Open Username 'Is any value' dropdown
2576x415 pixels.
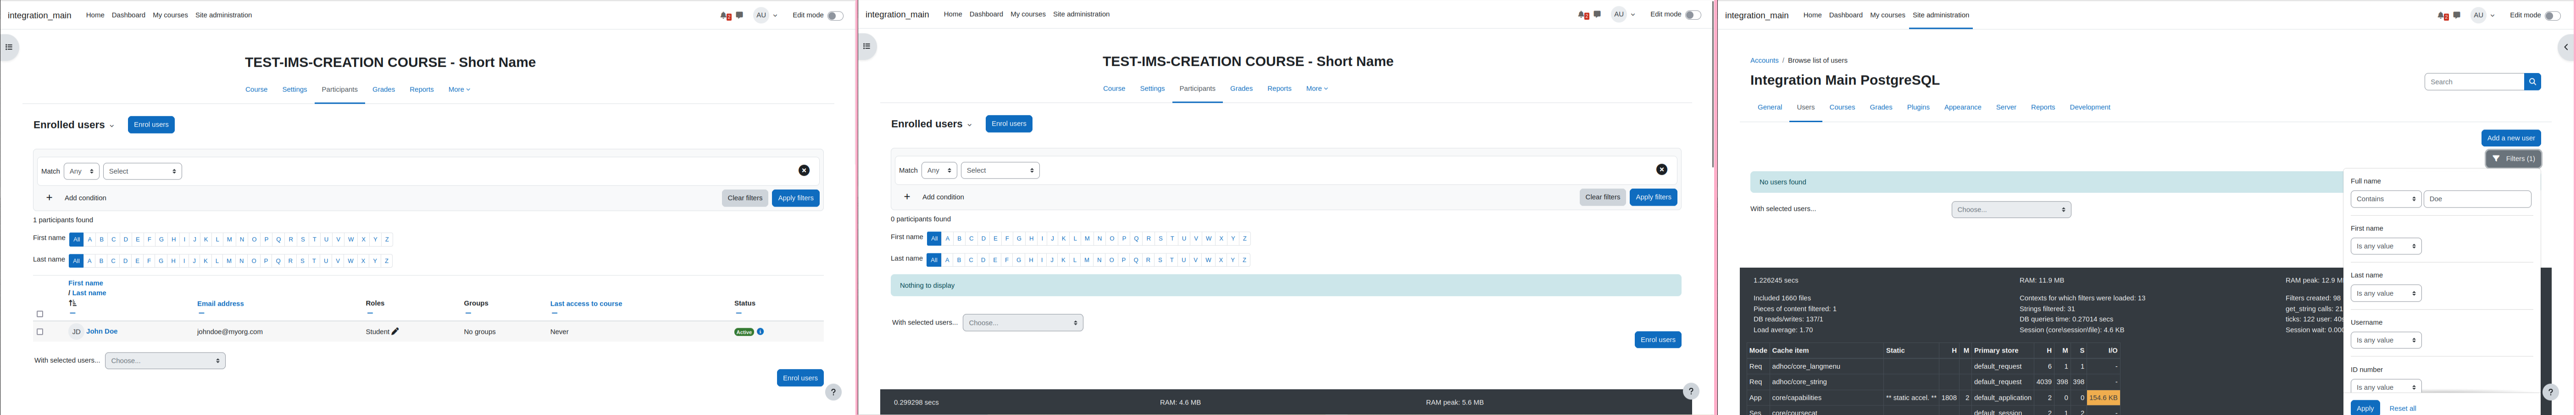pos(2385,340)
